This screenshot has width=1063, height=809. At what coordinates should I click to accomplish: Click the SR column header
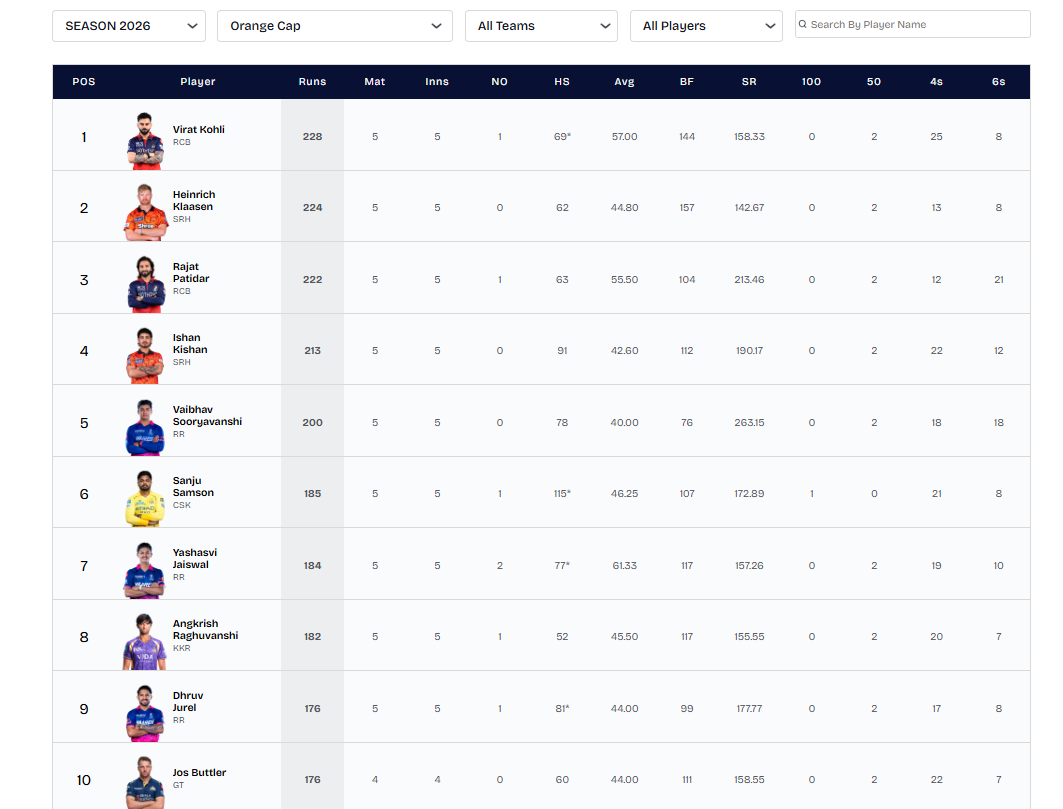pyautogui.click(x=749, y=82)
